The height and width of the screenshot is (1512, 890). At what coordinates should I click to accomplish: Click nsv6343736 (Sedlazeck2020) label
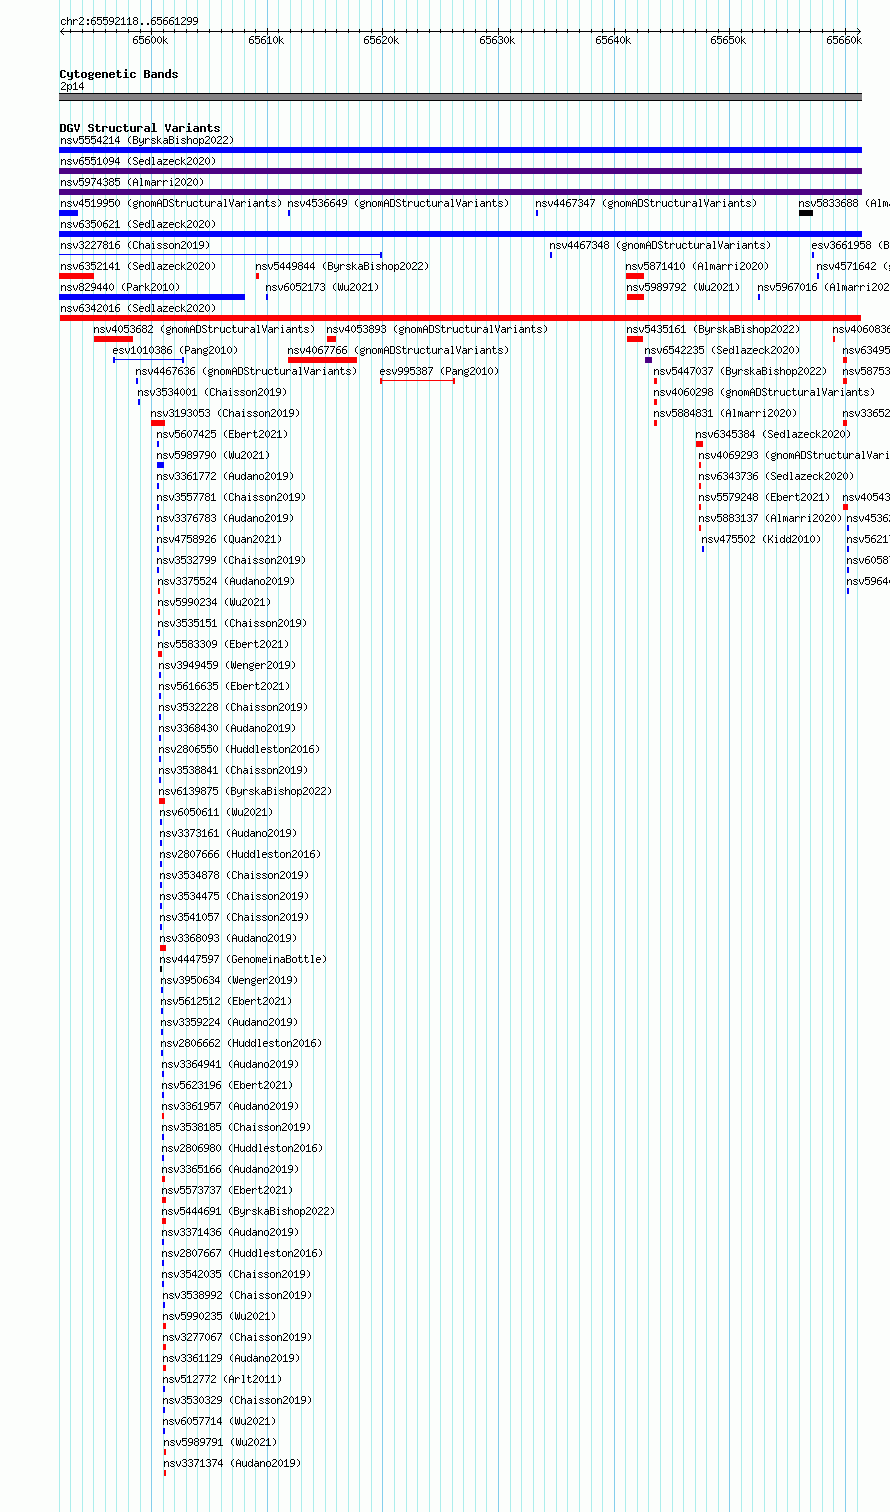(x=776, y=477)
